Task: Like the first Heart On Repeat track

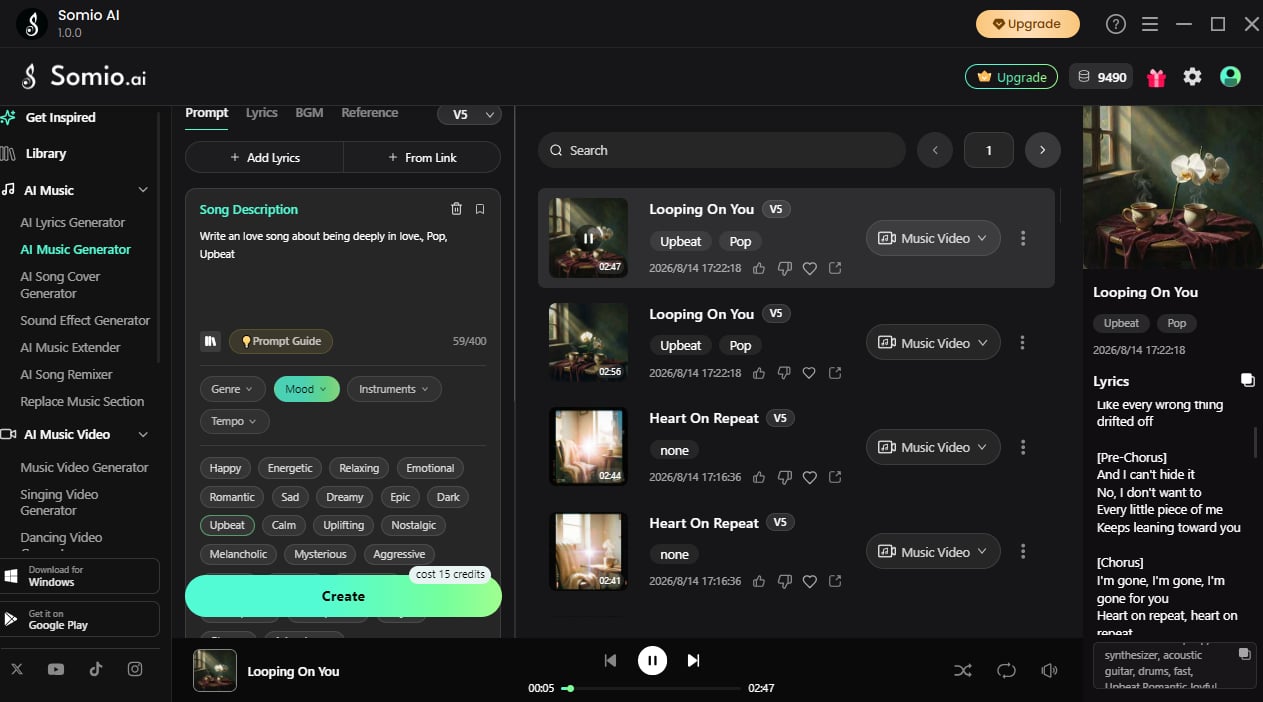Action: point(759,477)
